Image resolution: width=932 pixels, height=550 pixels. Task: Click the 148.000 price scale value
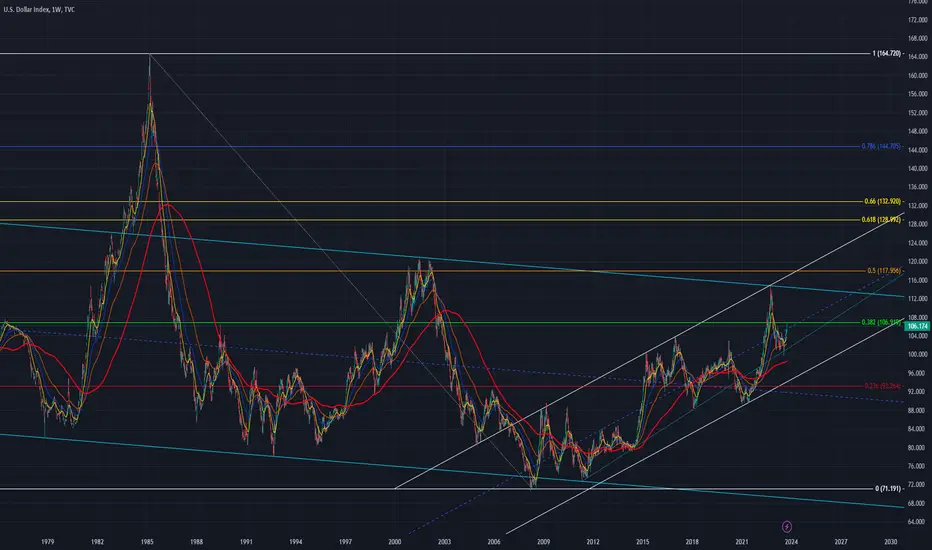[x=918, y=131]
